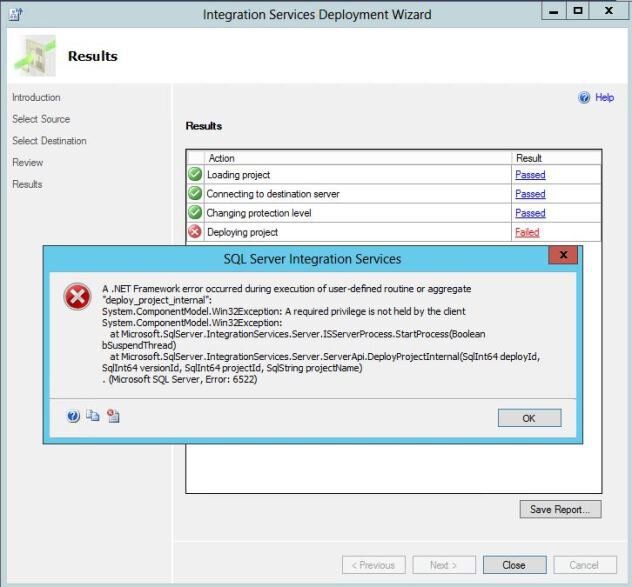This screenshot has width=632, height=587.
Task: Click the red failed icon beside Deploying project
Action: coord(195,232)
